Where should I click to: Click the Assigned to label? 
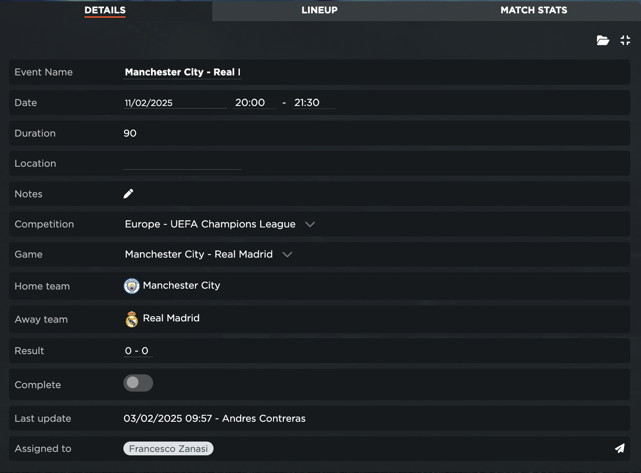click(43, 448)
